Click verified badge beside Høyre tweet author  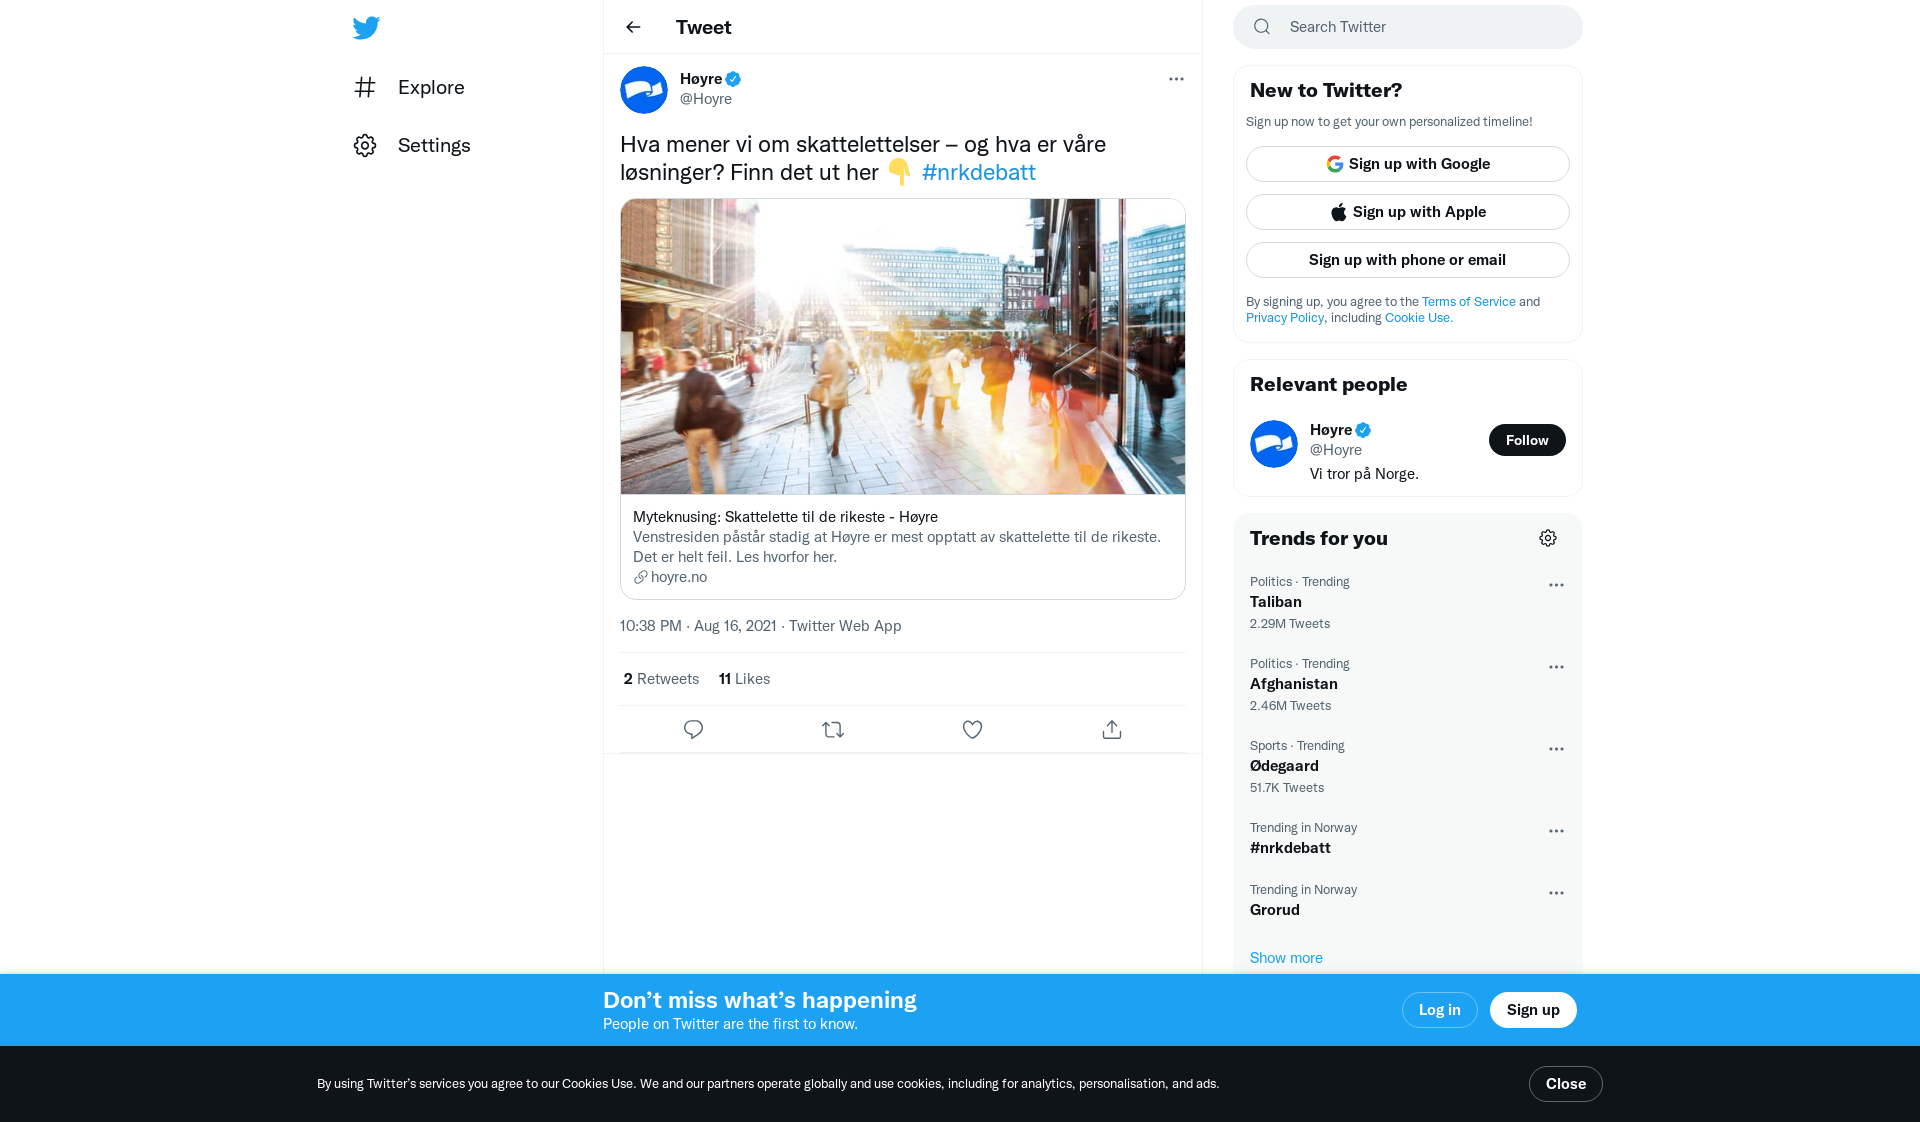point(733,79)
